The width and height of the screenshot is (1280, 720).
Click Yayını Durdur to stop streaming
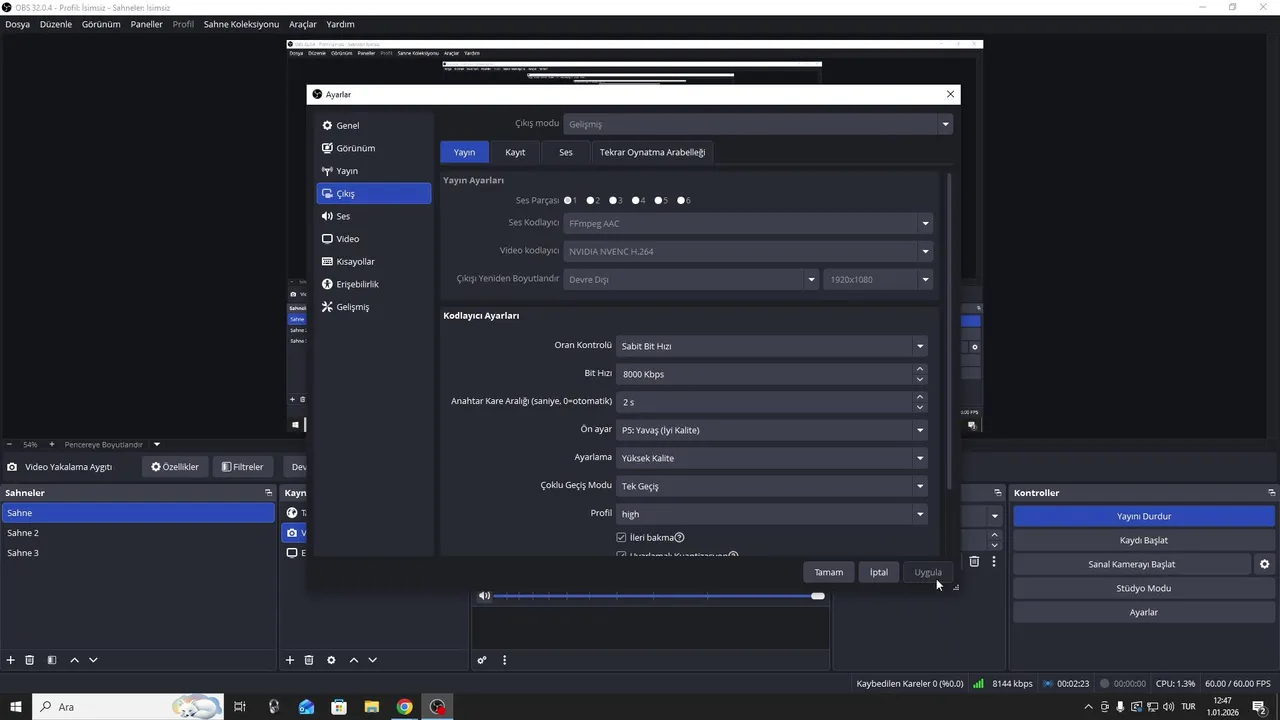[1144, 516]
